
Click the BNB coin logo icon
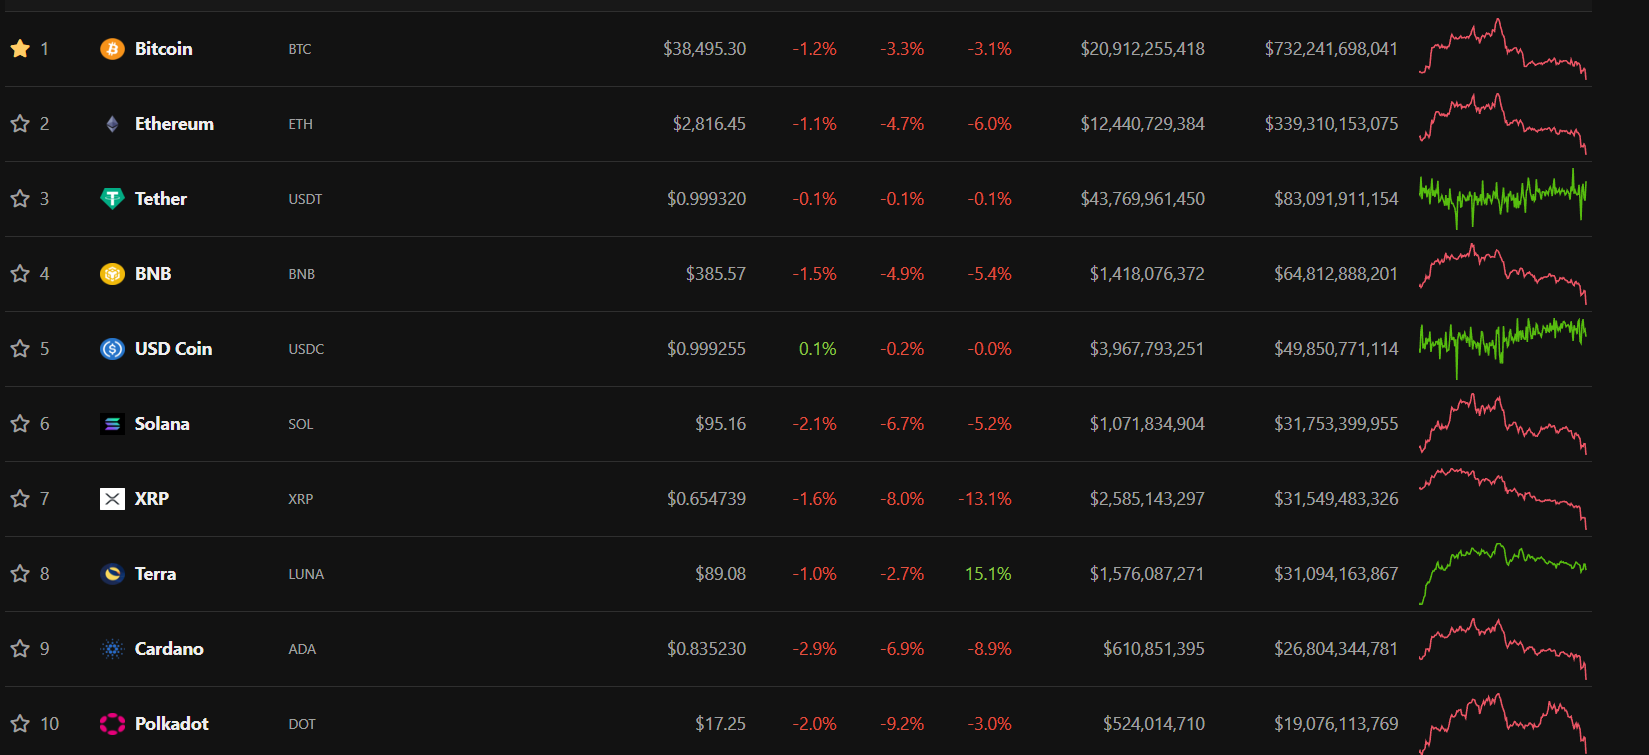point(112,274)
